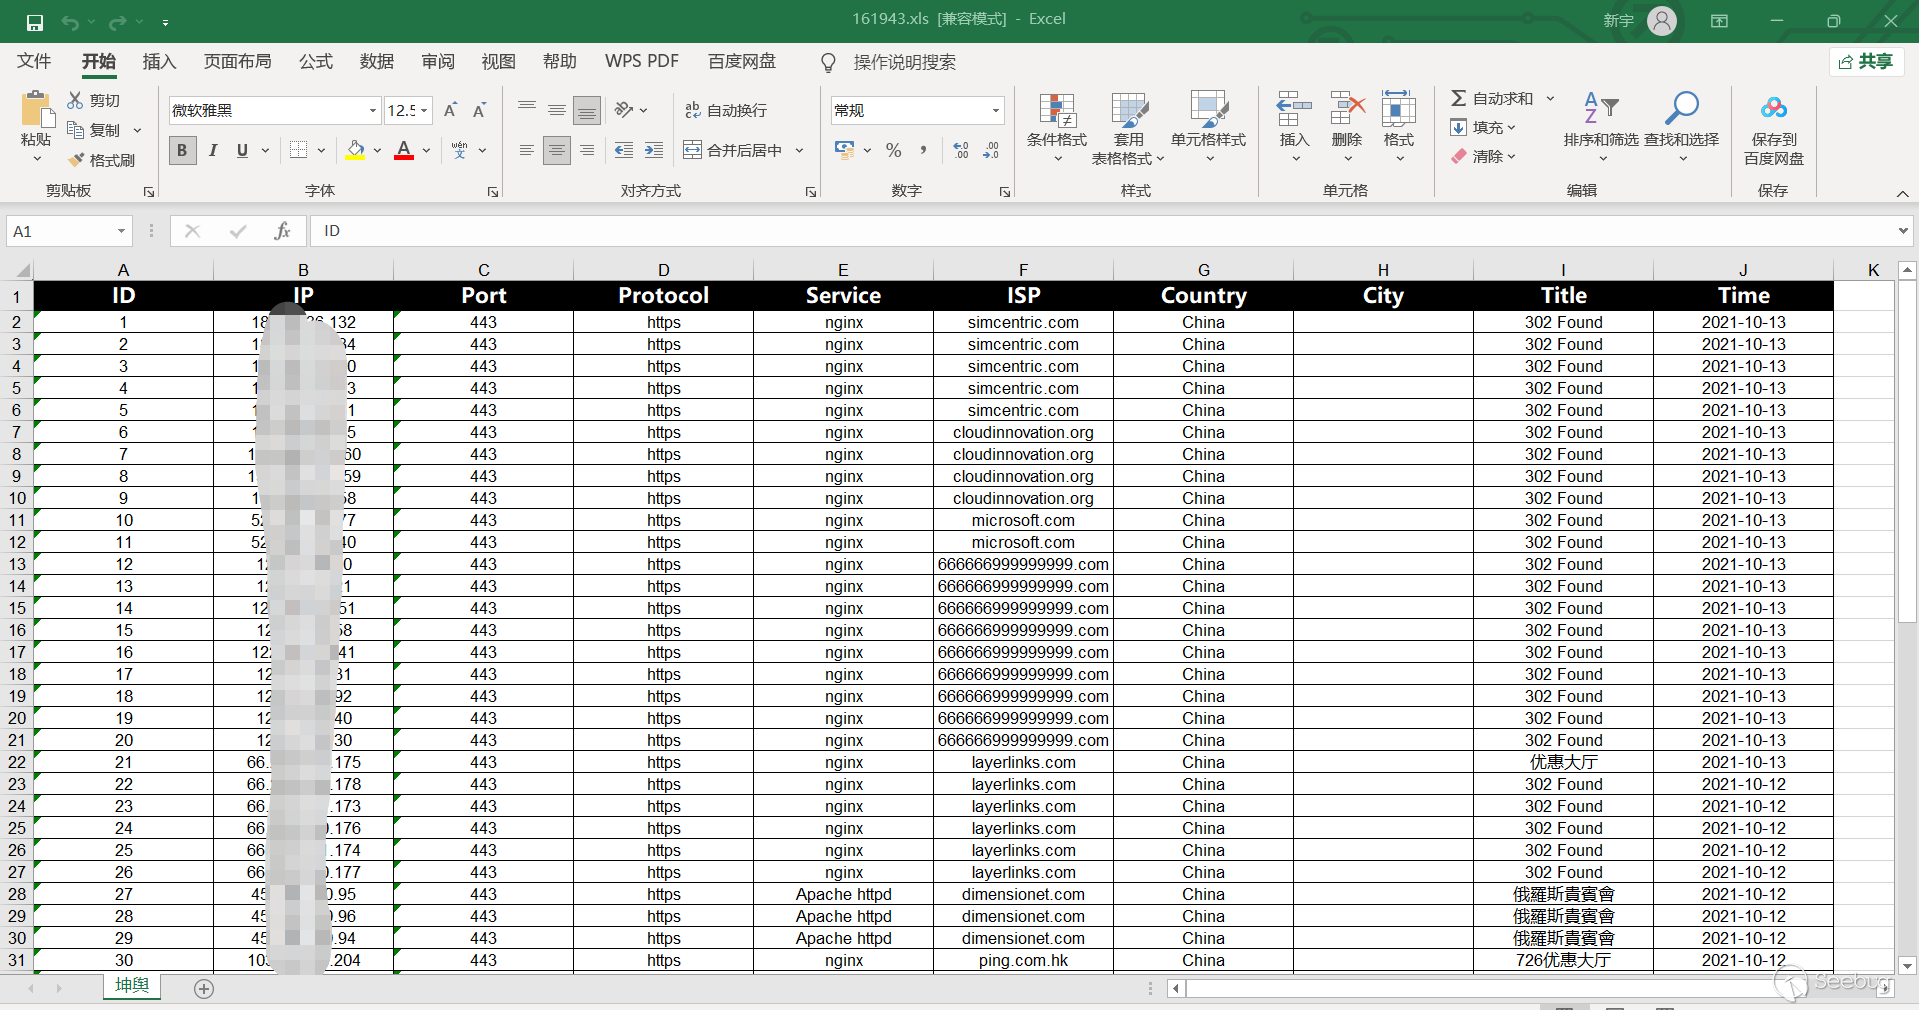Toggle Italic formatting
Image resolution: width=1919 pixels, height=1010 pixels.
pos(213,150)
